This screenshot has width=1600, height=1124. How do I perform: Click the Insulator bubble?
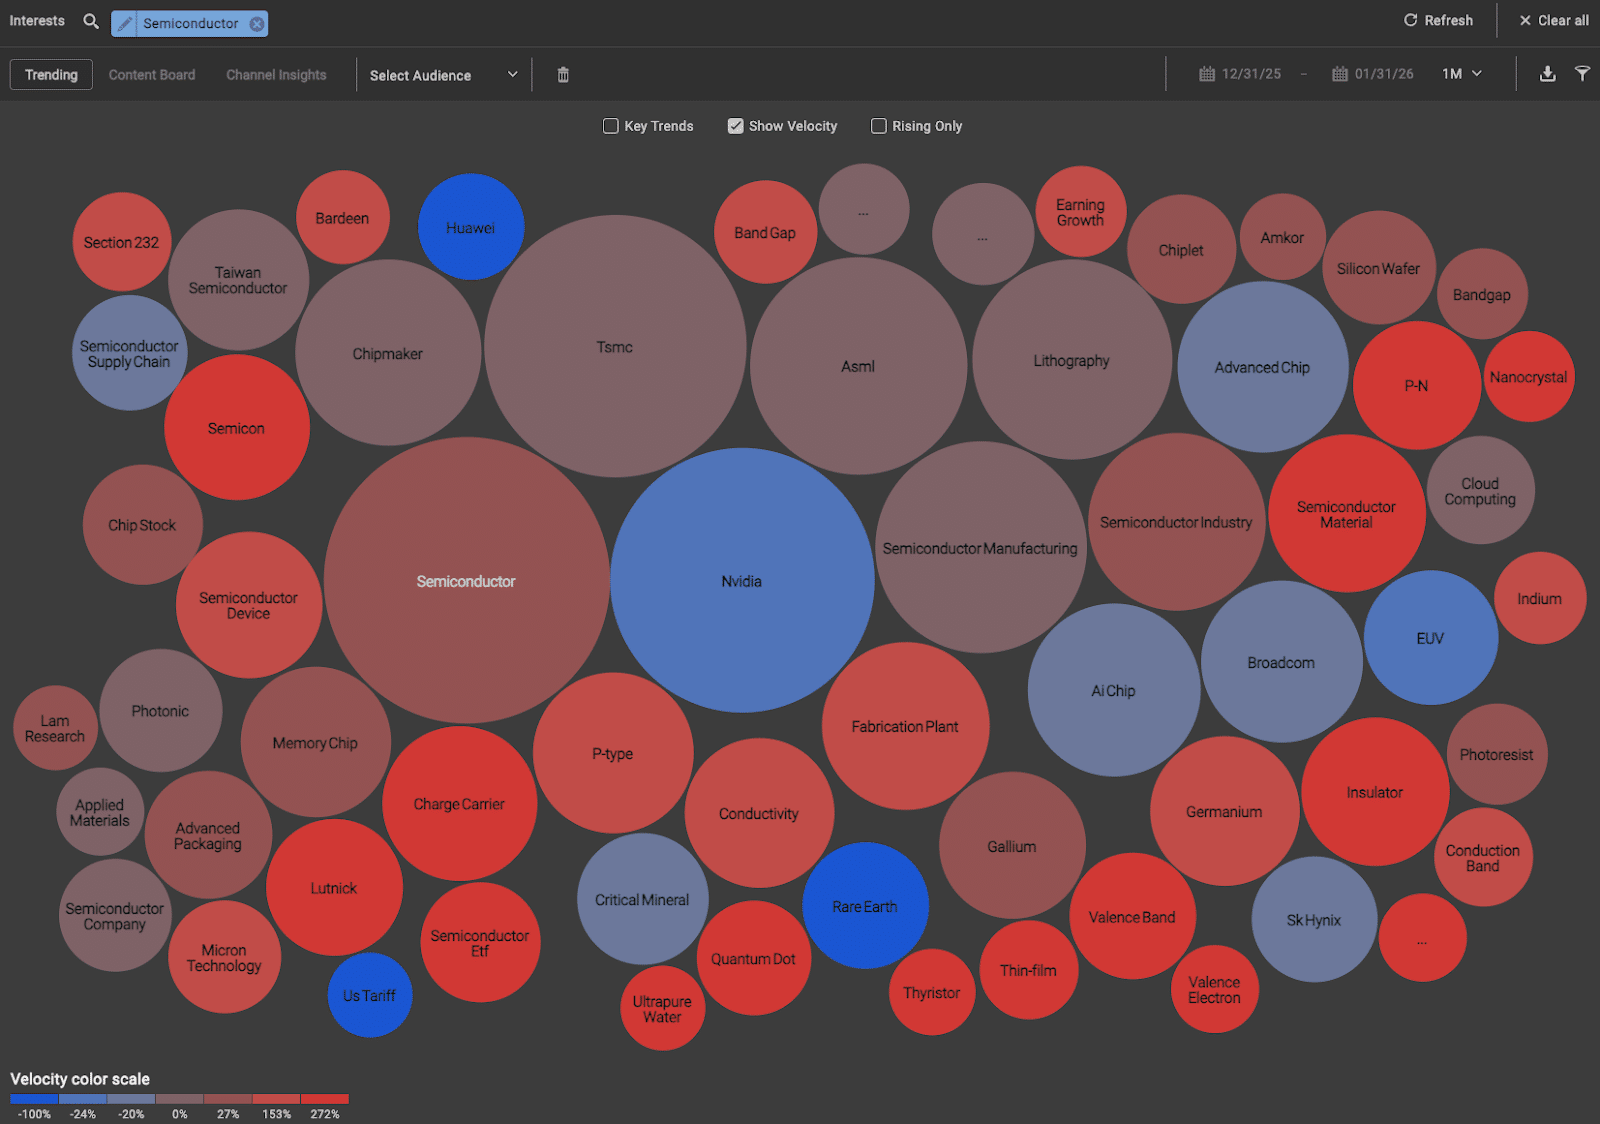(x=1375, y=792)
